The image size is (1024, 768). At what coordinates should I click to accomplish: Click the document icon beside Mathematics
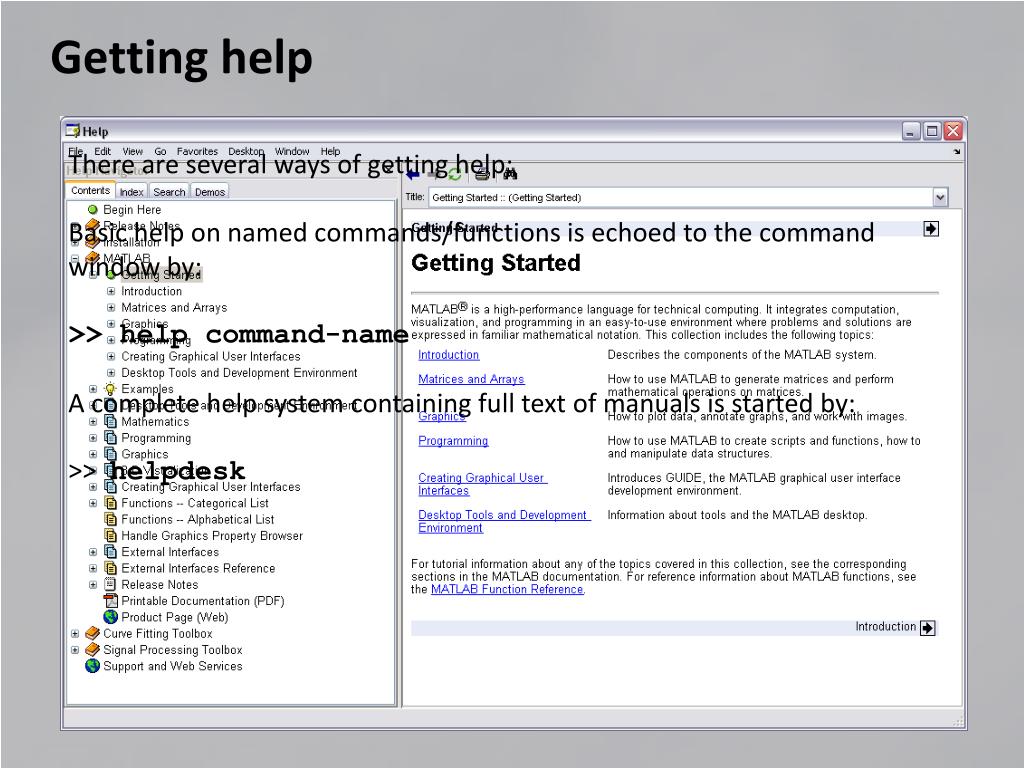click(x=110, y=422)
